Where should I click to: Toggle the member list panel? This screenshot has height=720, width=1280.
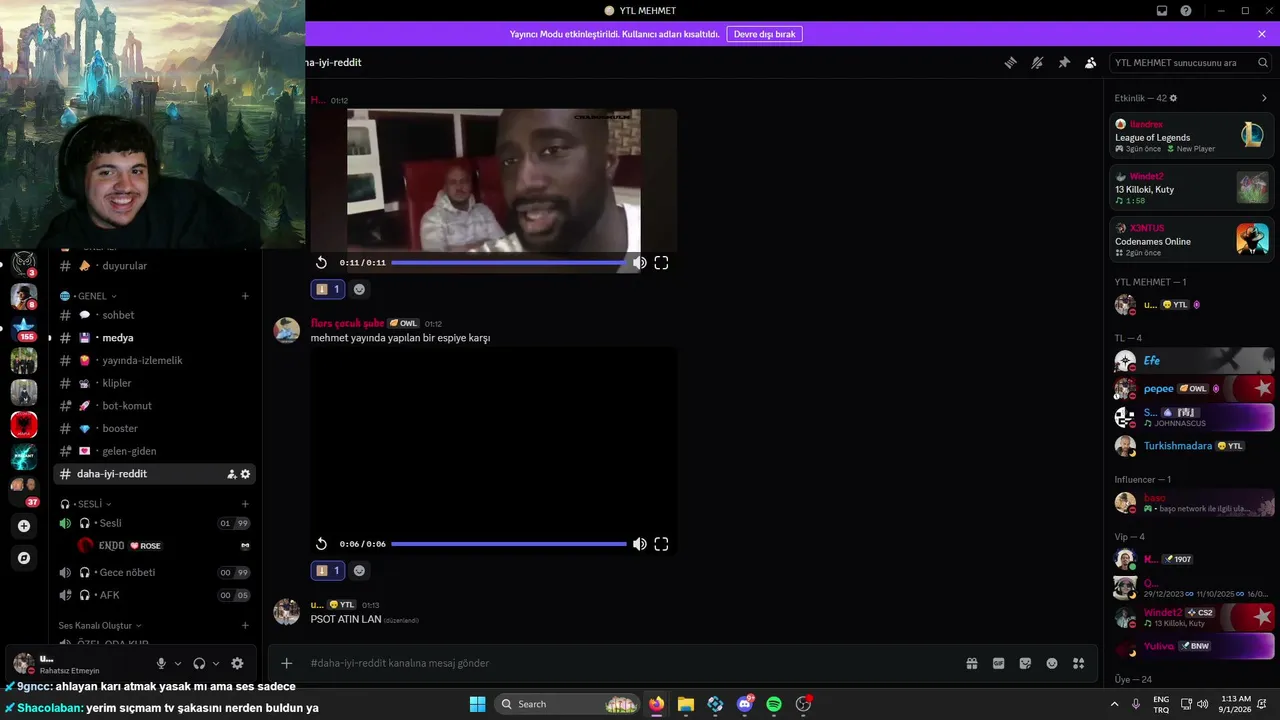pos(1091,62)
